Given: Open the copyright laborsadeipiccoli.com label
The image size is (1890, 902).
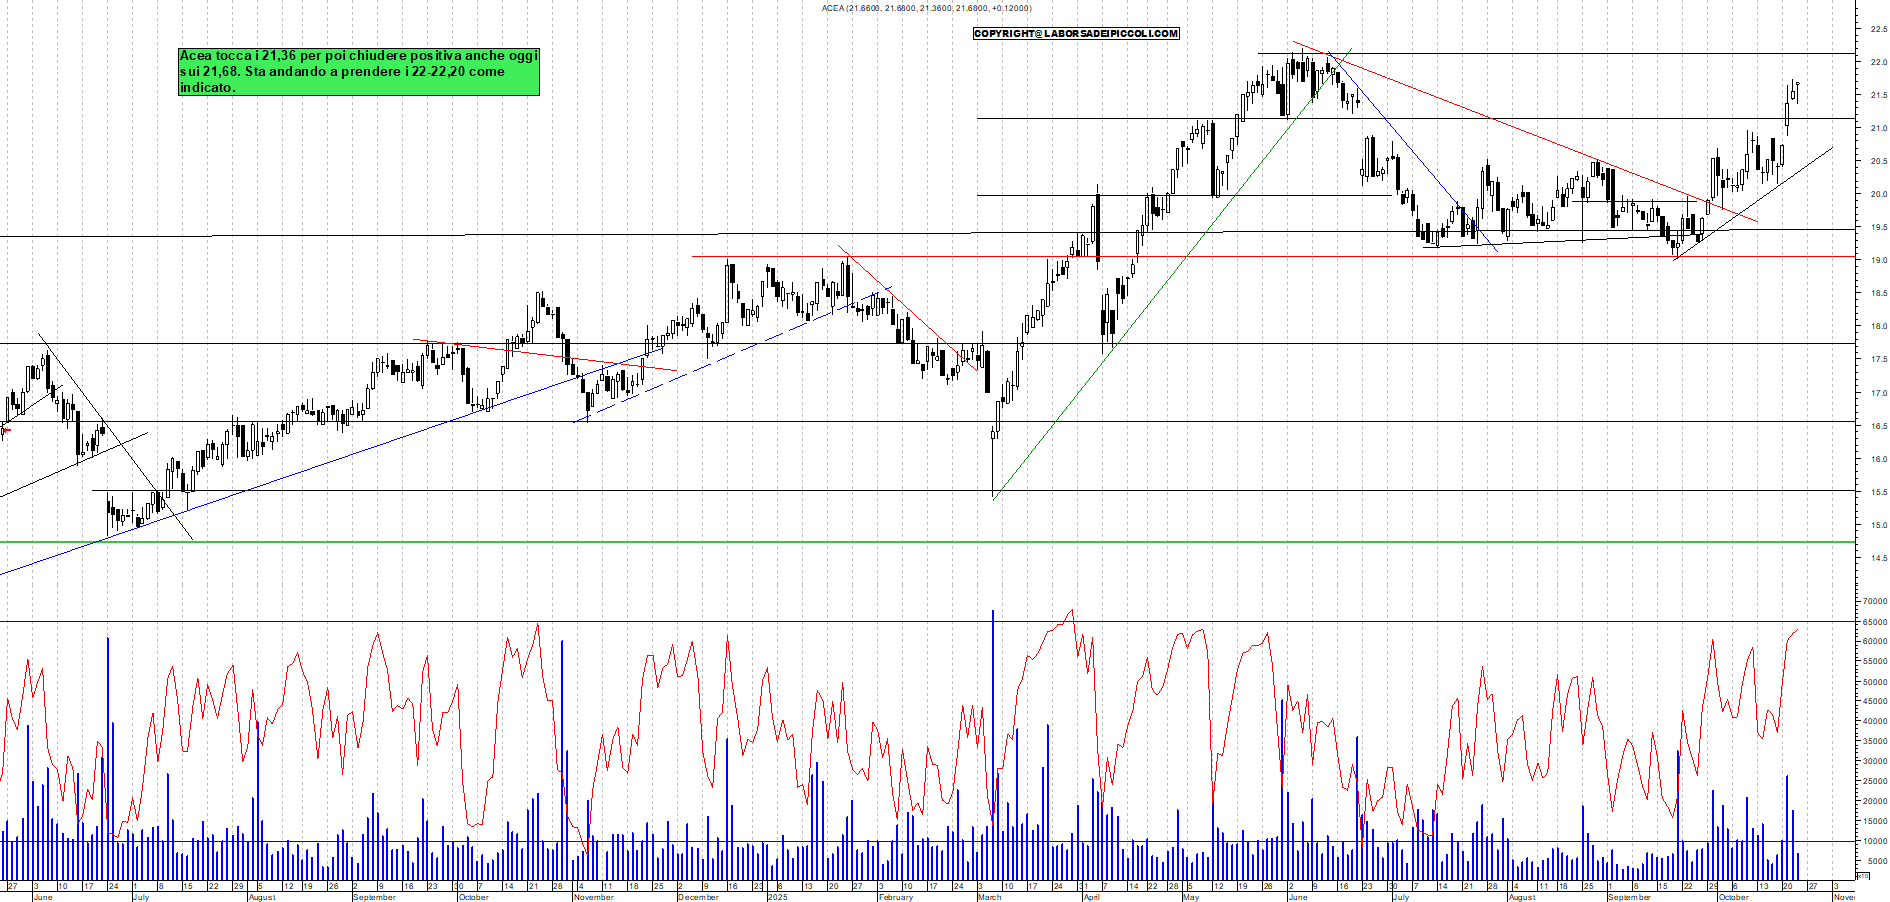Looking at the screenshot, I should [x=1076, y=34].
